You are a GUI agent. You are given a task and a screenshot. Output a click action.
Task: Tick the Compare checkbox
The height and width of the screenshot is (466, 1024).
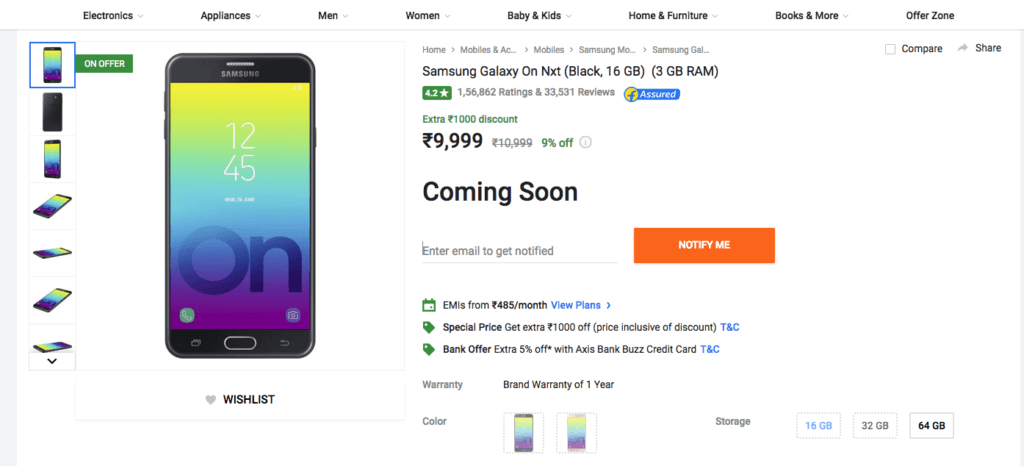pos(890,49)
